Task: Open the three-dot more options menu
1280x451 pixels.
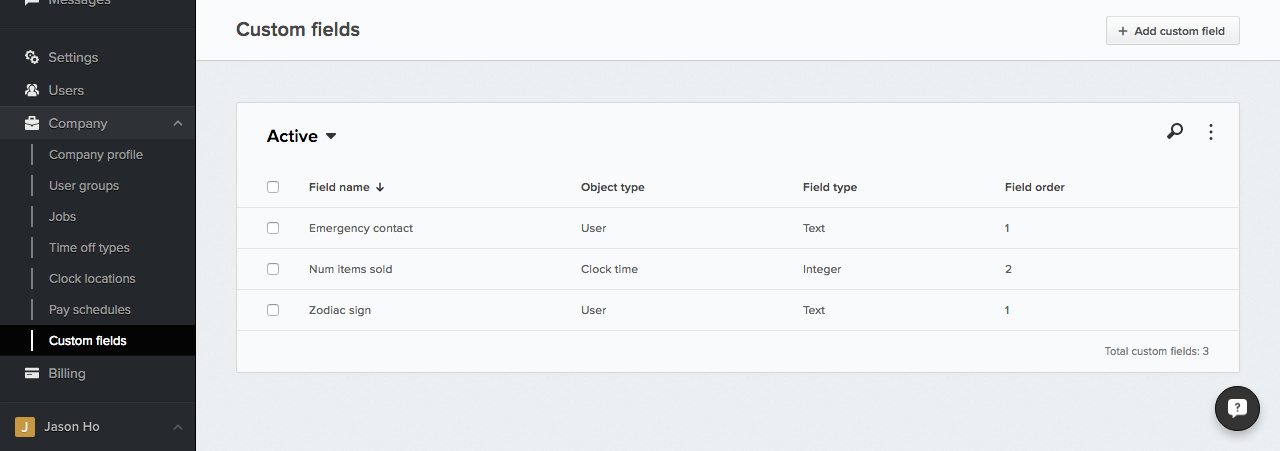Action: coord(1211,132)
